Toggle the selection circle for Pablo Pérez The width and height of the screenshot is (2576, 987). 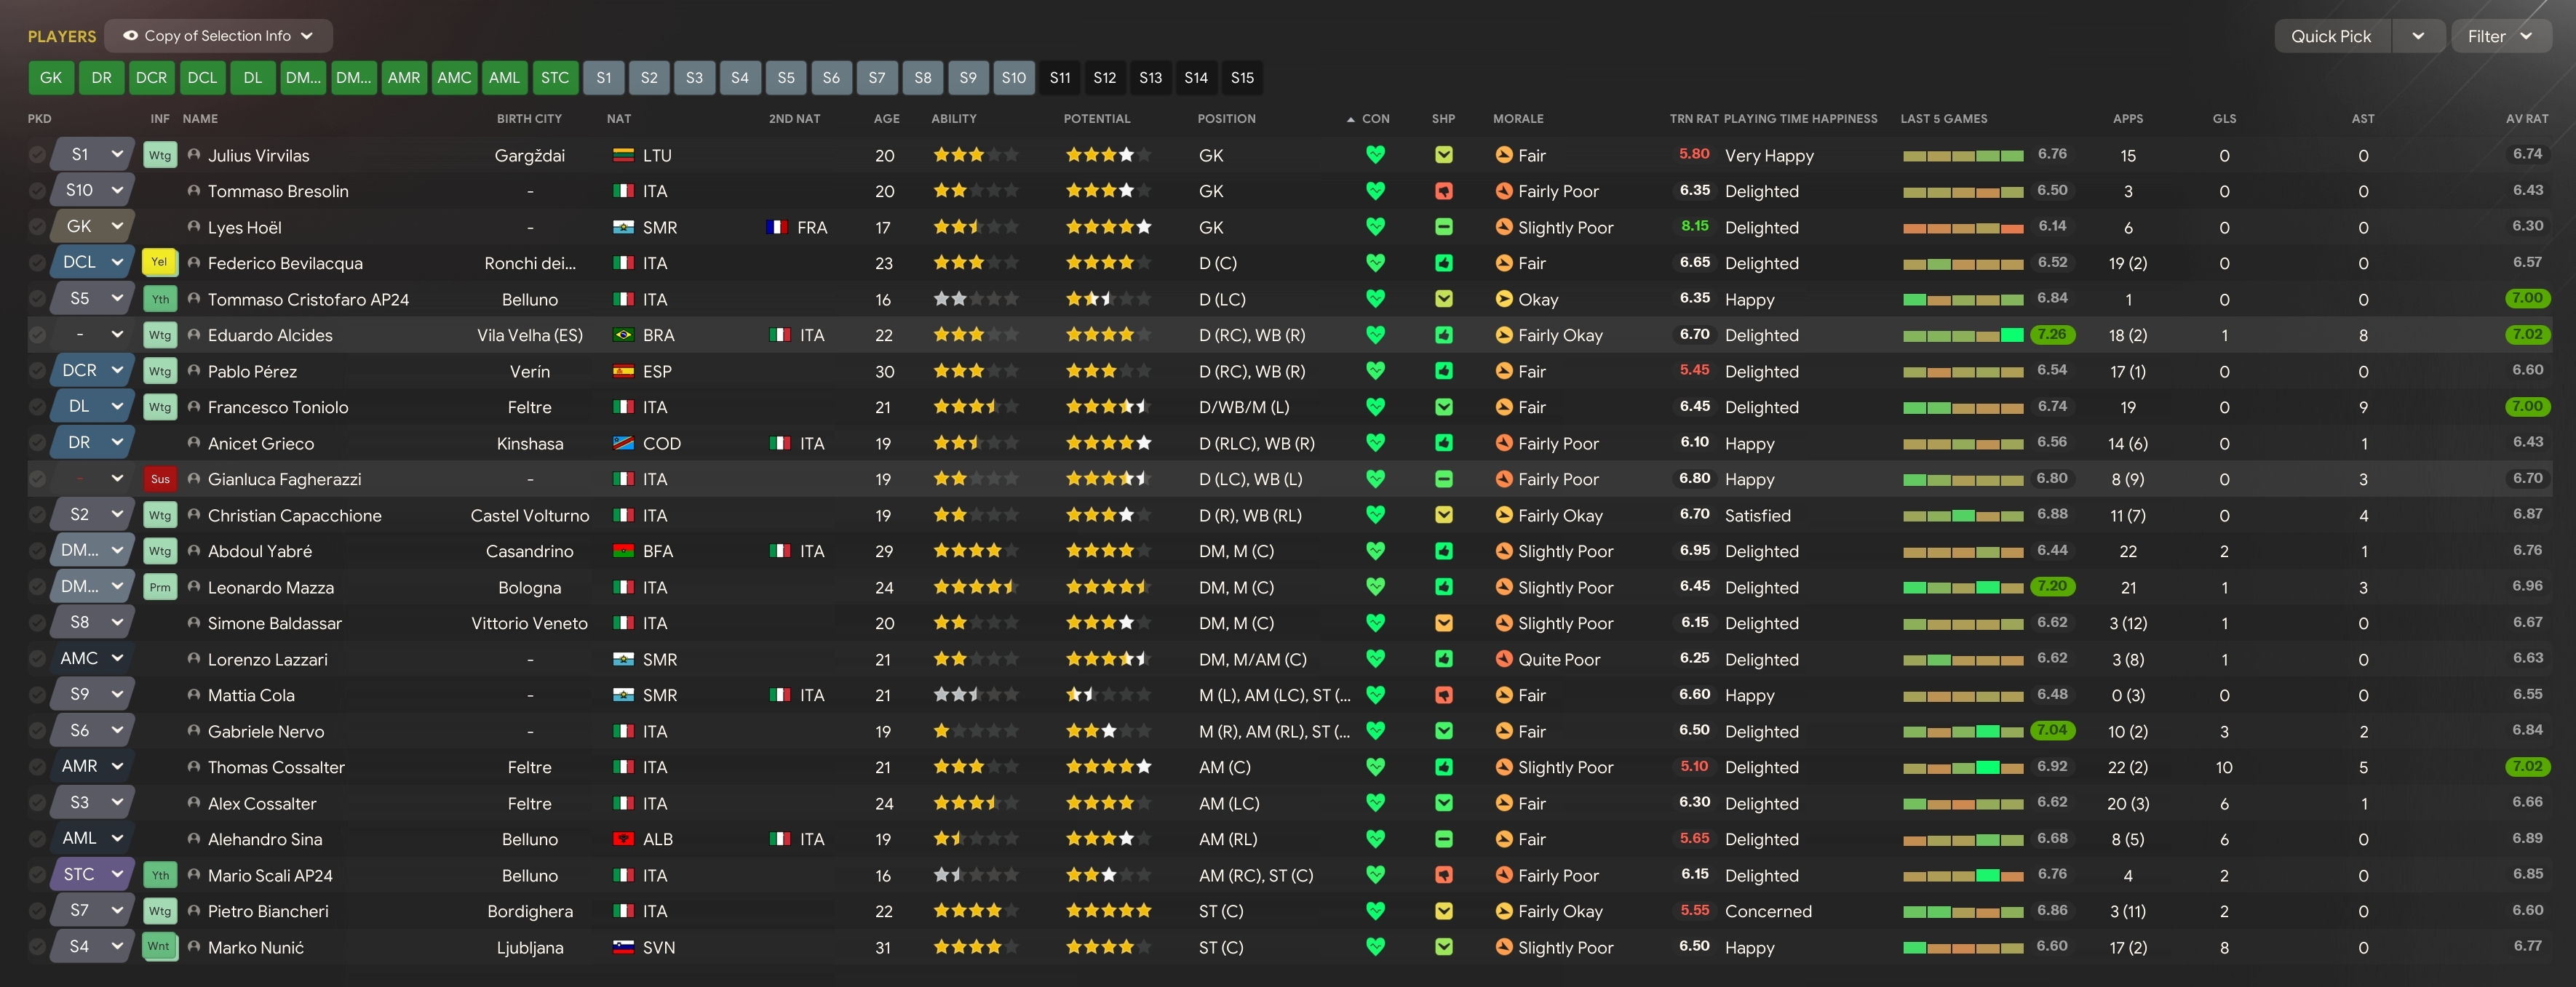[37, 371]
